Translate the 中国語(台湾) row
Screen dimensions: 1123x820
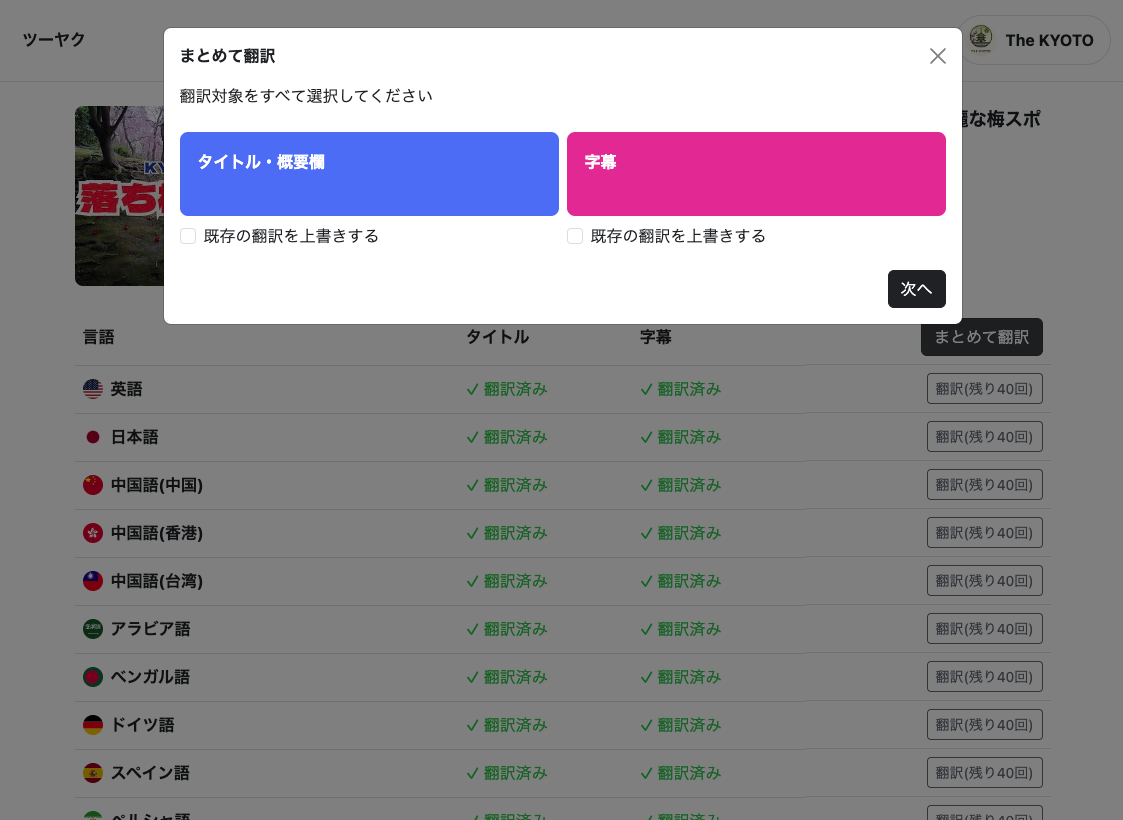[984, 581]
